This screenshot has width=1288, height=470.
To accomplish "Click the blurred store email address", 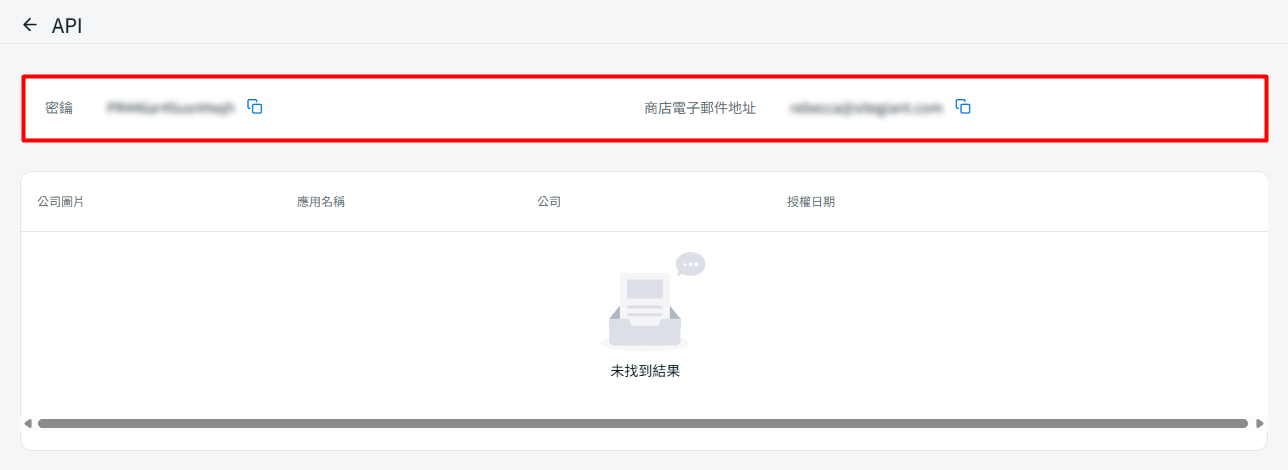I will pos(866,108).
